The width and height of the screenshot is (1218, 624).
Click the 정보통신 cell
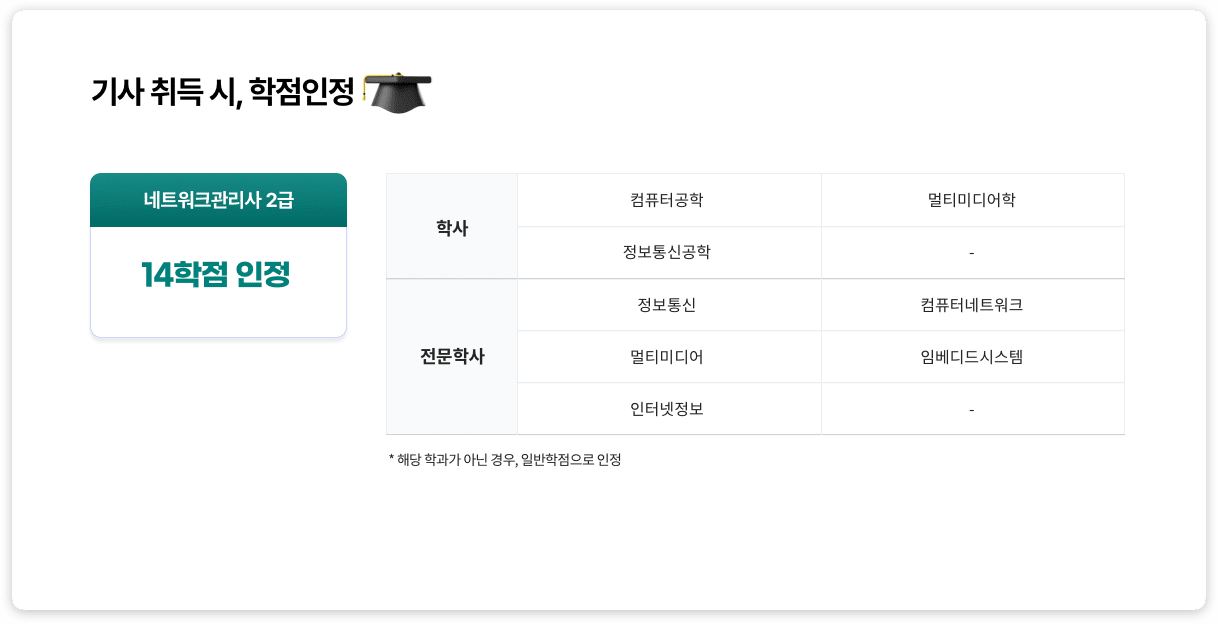[667, 305]
